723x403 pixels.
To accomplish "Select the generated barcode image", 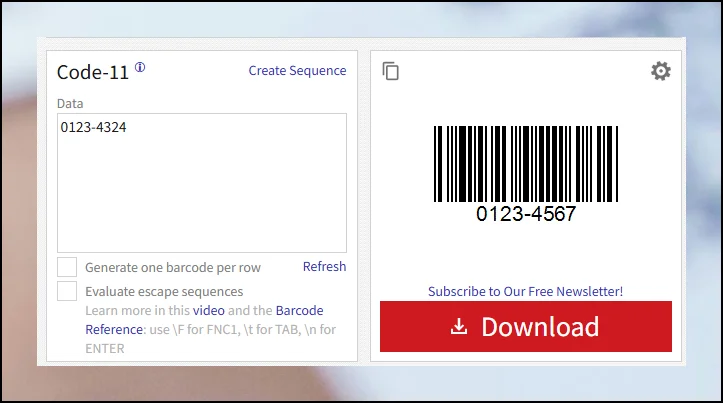I will 525,163.
